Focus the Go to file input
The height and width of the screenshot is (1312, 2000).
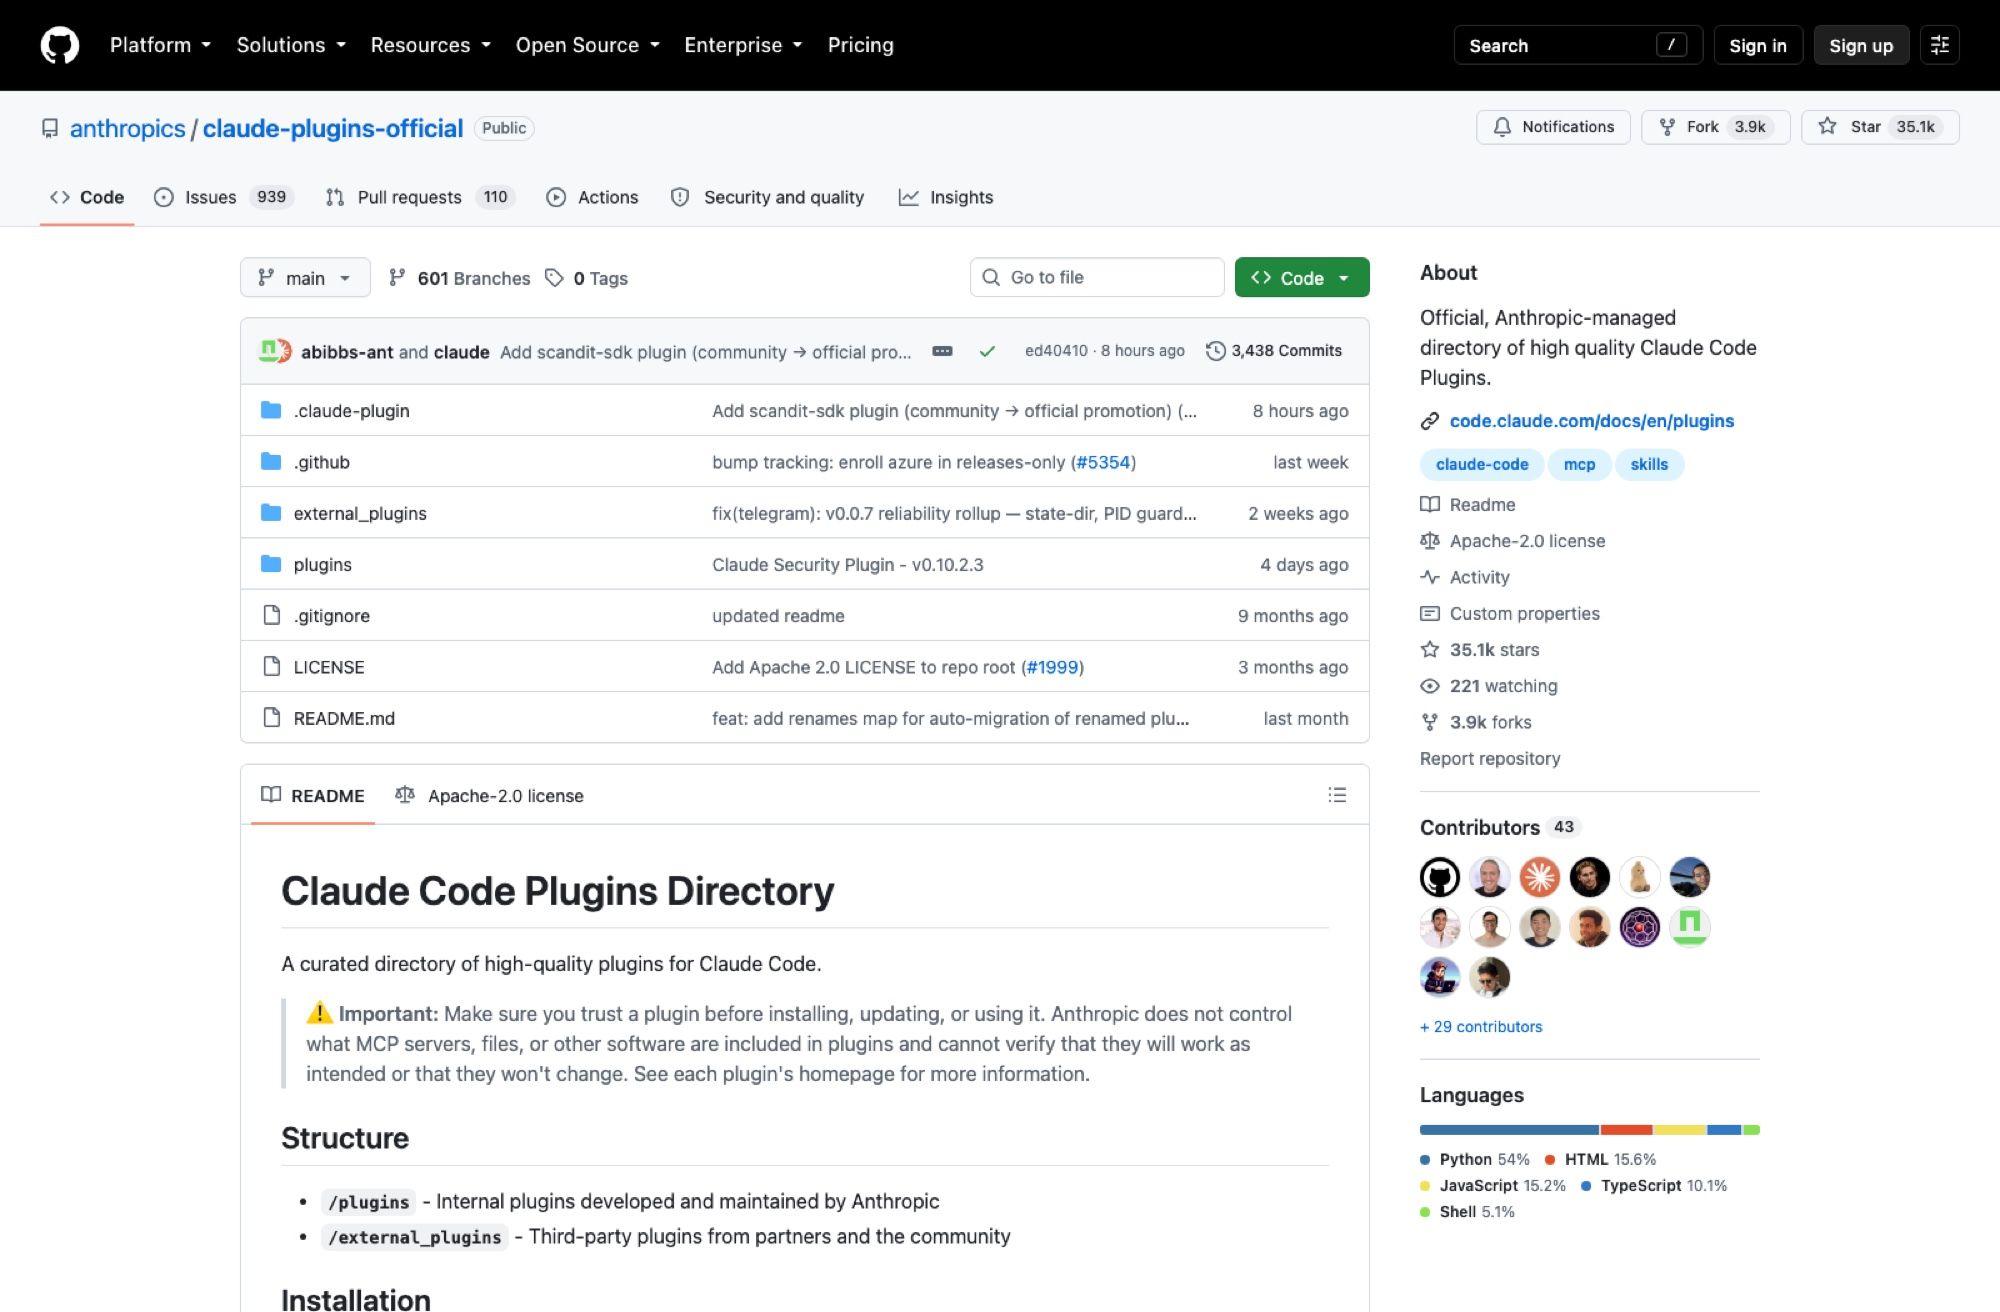(1097, 278)
